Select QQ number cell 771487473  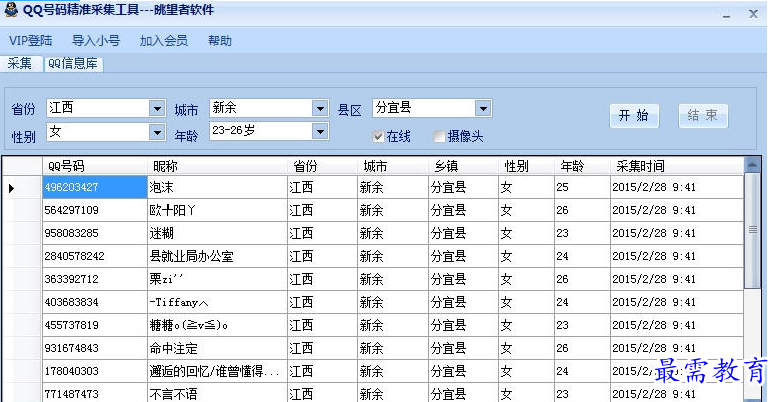point(95,394)
